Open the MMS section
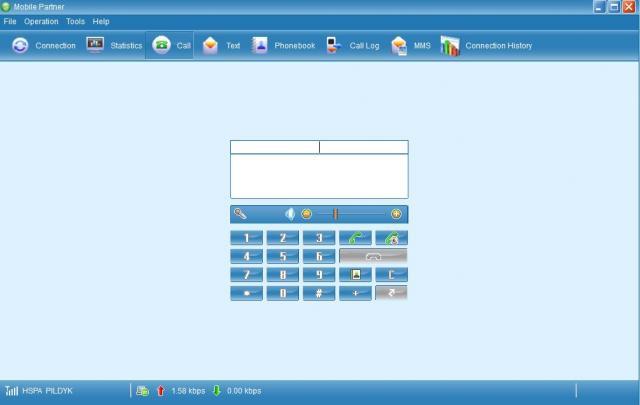The height and width of the screenshot is (405, 640). [411, 46]
